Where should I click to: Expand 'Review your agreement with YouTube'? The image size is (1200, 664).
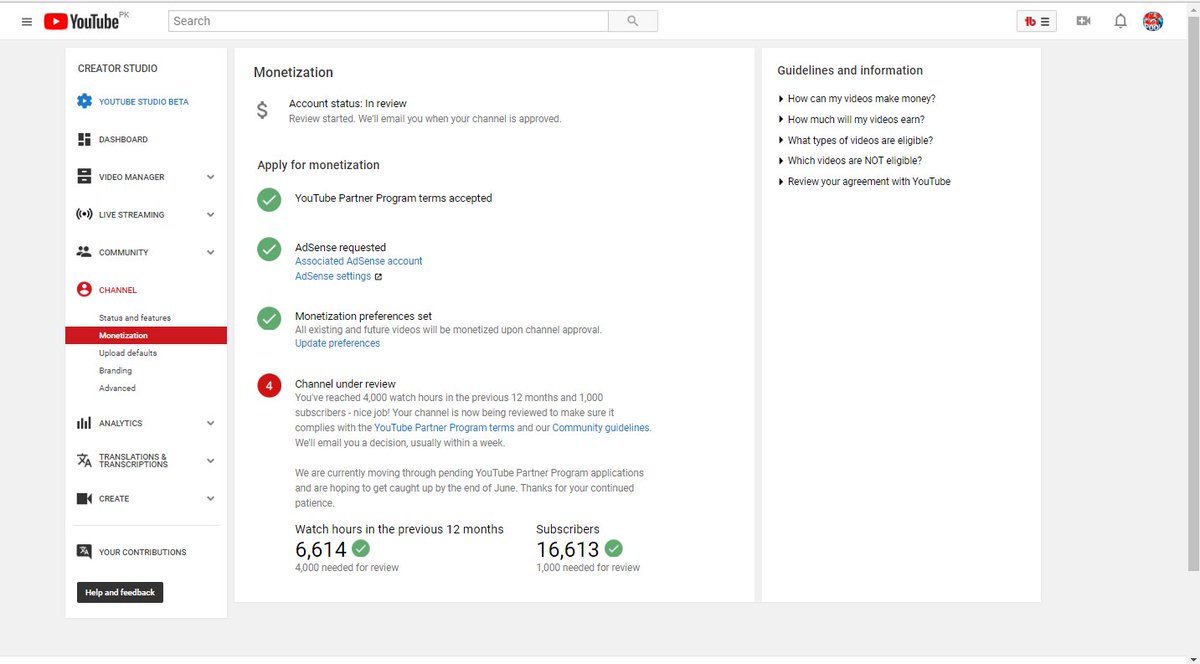click(x=864, y=182)
